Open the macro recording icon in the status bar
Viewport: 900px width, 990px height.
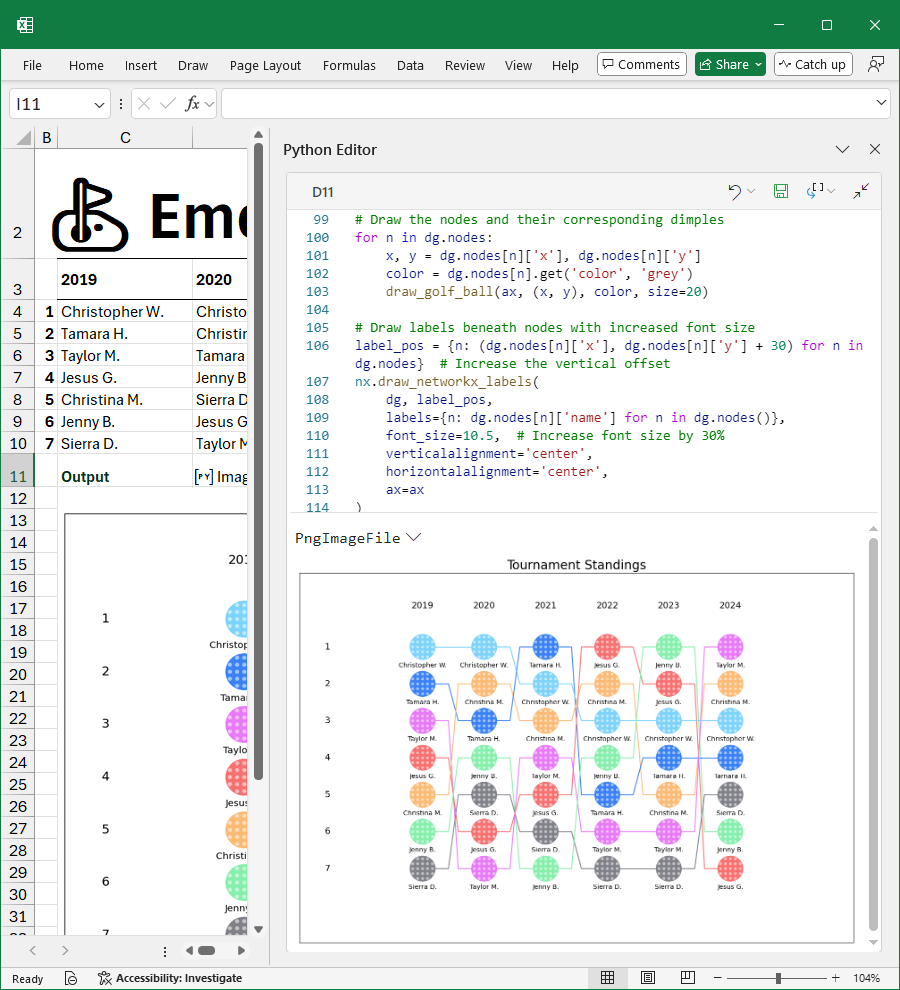click(71, 978)
